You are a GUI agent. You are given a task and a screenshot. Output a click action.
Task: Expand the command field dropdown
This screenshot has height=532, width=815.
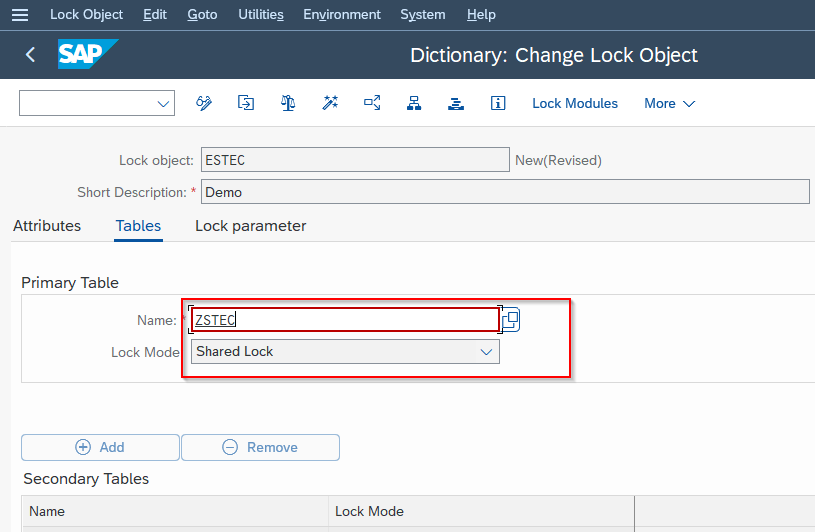click(x=163, y=103)
